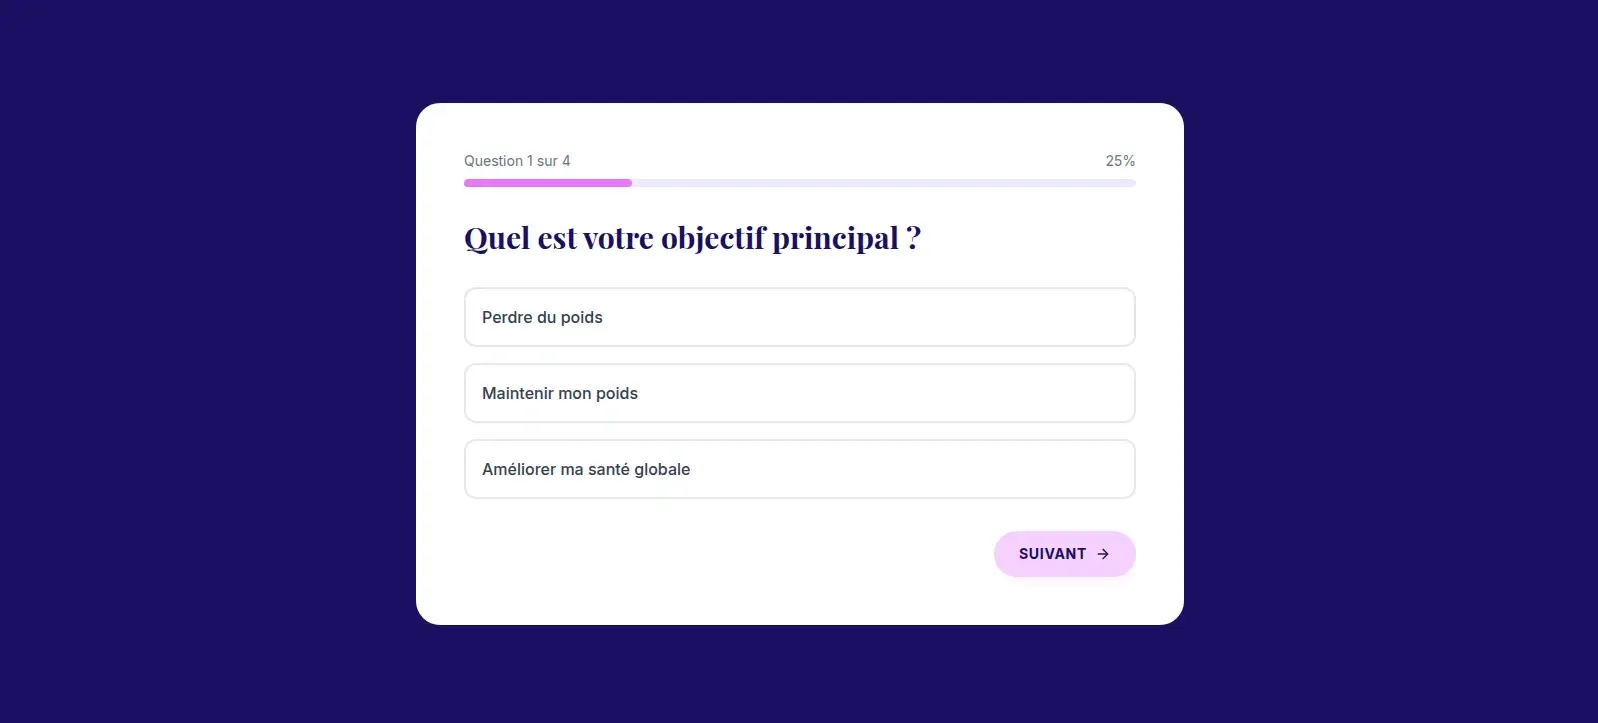Click the word "Maintenir" in the second answer
This screenshot has width=1598, height=723.
click(x=517, y=393)
